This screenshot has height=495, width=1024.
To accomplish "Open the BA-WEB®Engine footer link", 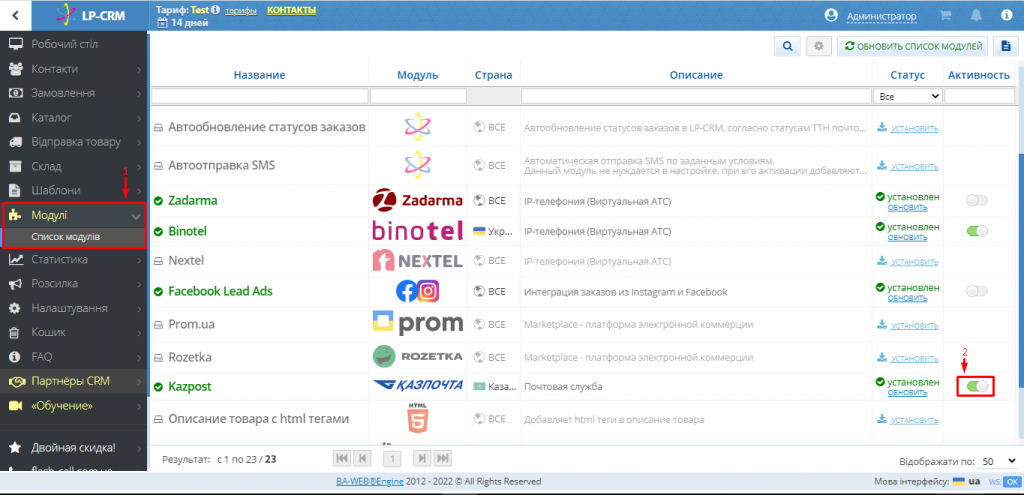I will click(x=369, y=482).
